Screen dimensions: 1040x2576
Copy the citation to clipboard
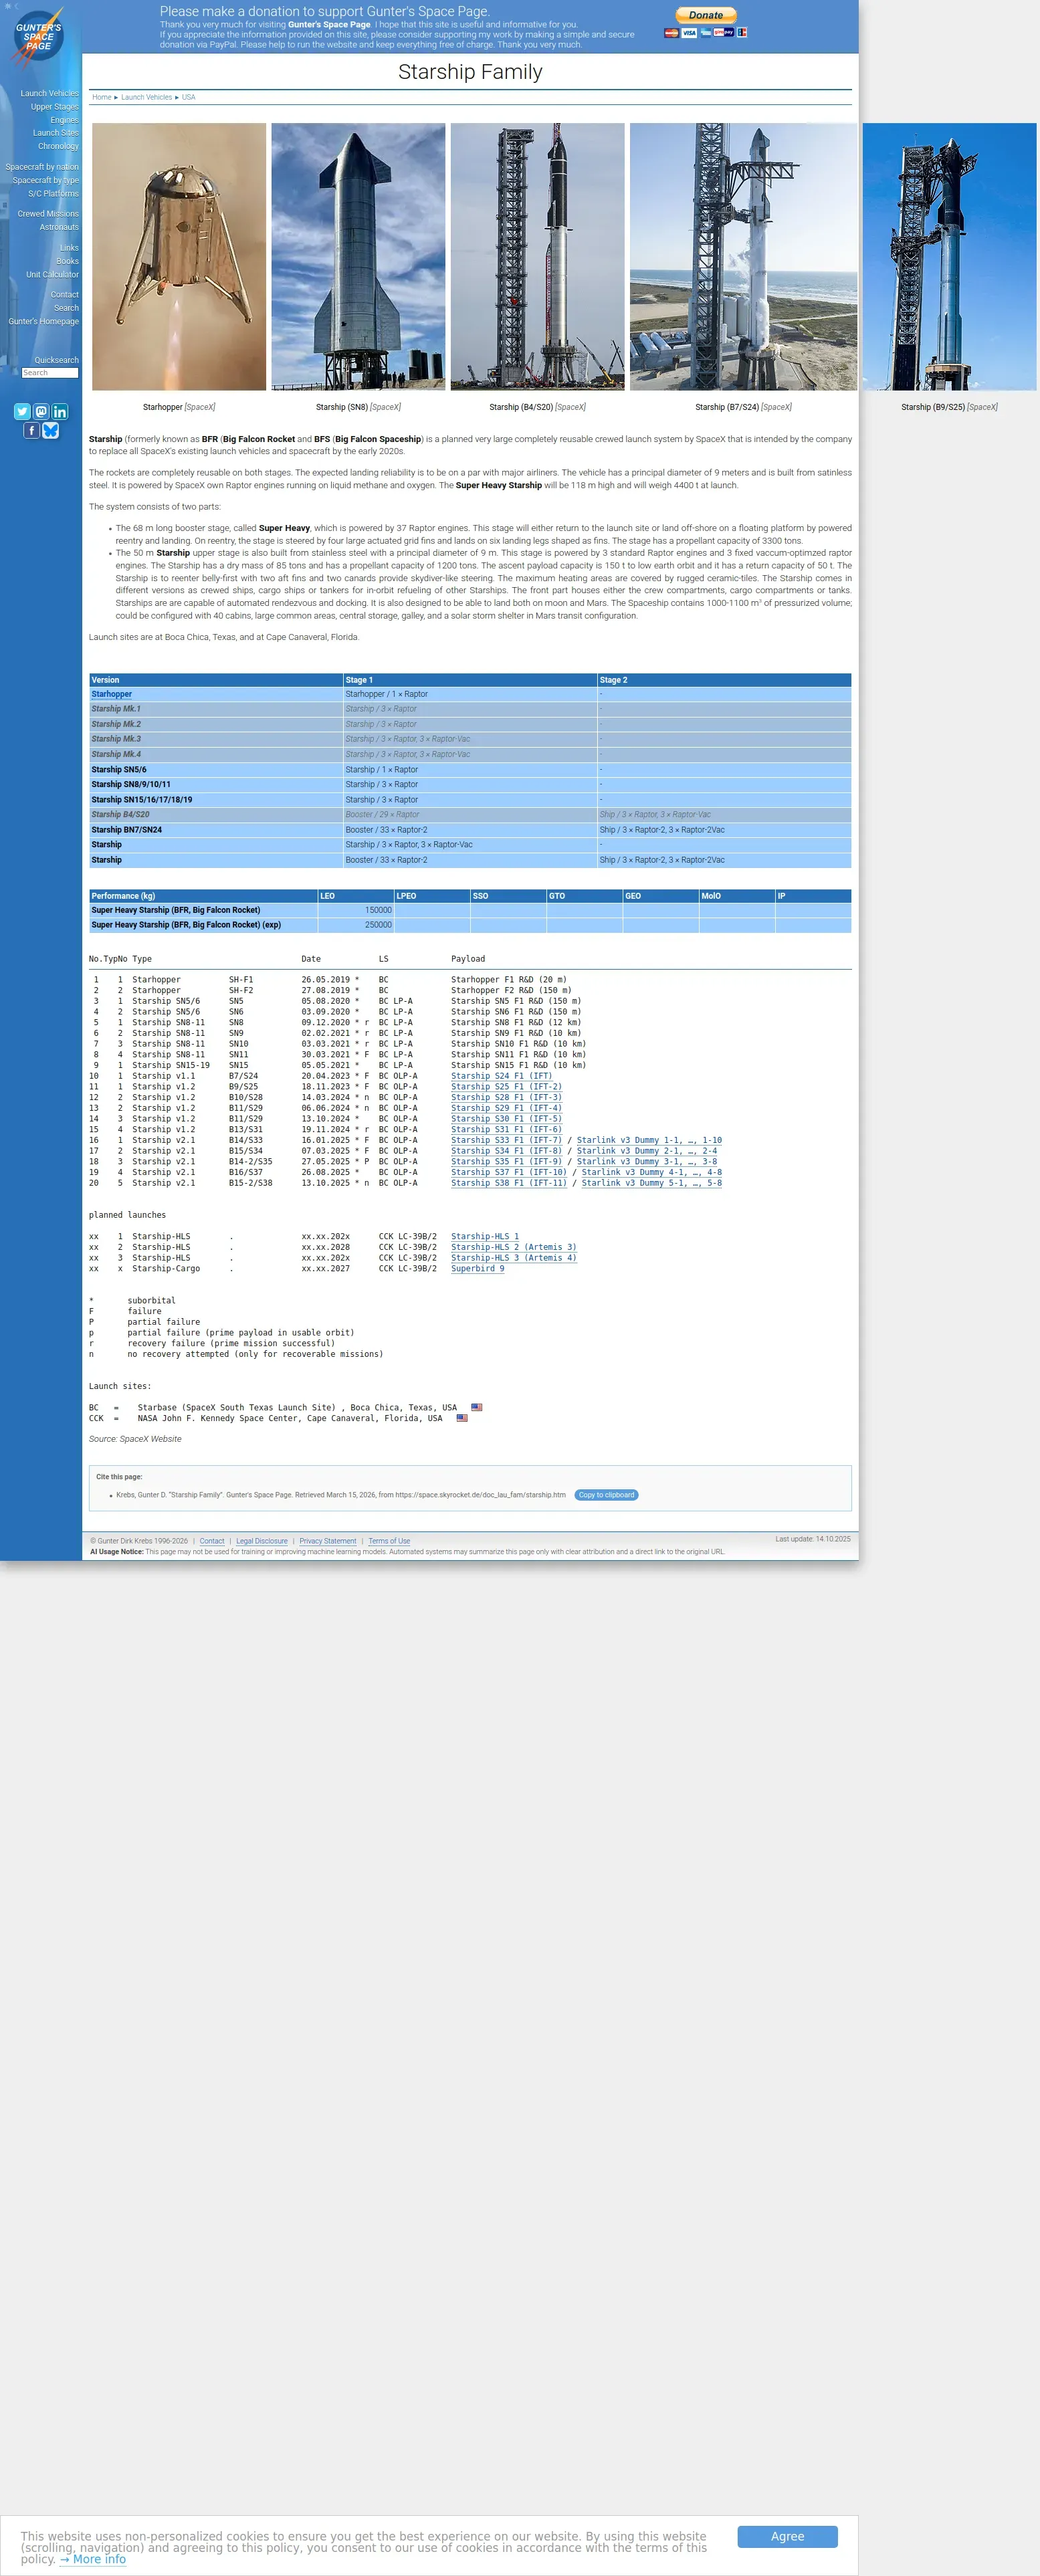(x=606, y=1495)
